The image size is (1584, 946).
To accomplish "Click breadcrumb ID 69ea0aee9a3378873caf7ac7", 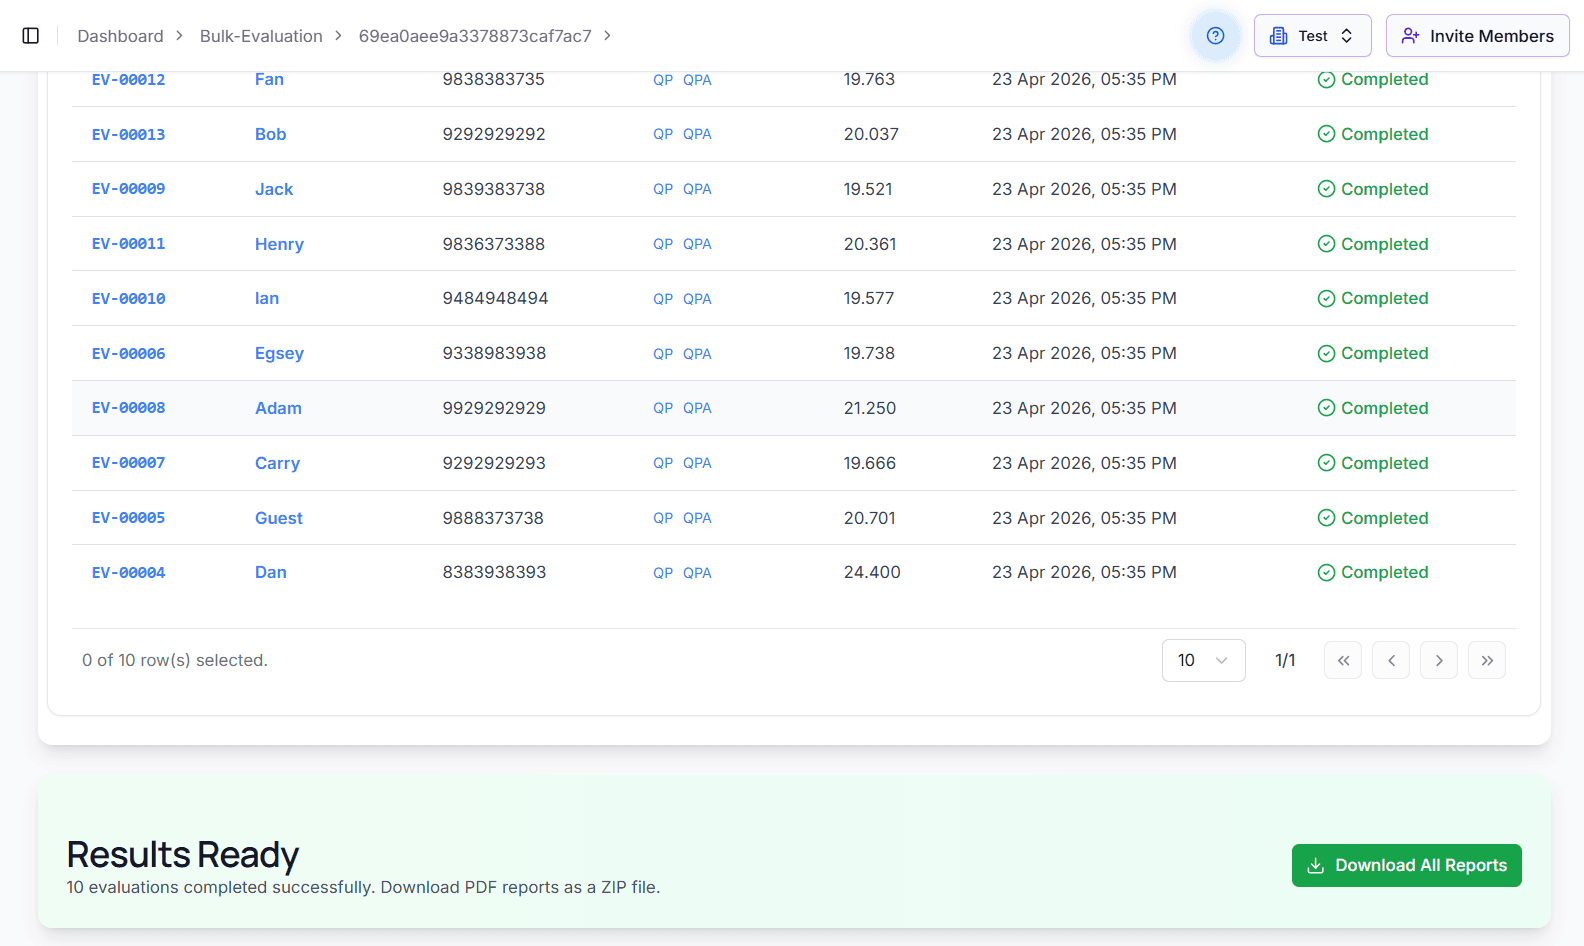I will click(475, 36).
